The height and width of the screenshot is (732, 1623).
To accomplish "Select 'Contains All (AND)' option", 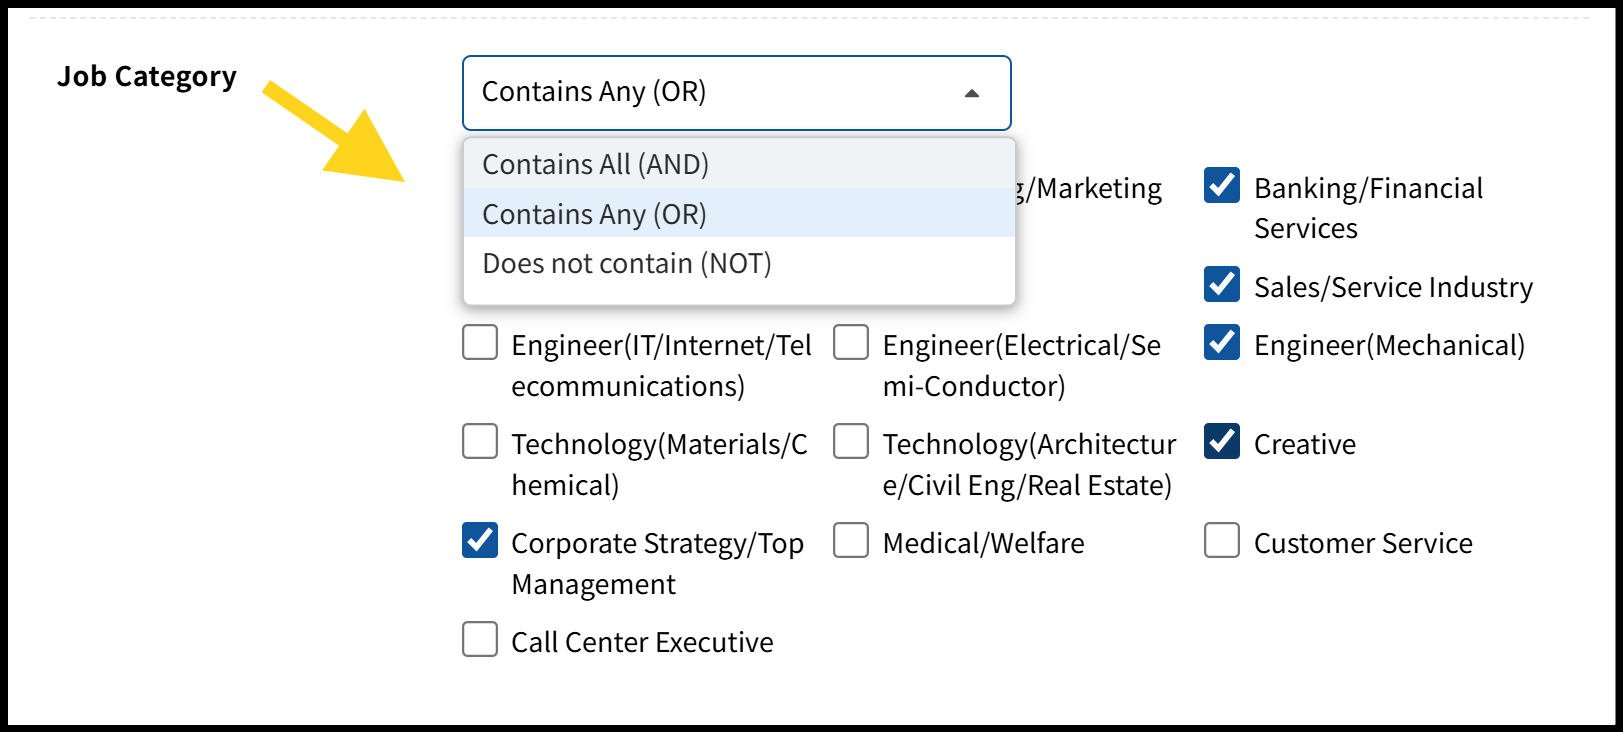I will (x=595, y=164).
